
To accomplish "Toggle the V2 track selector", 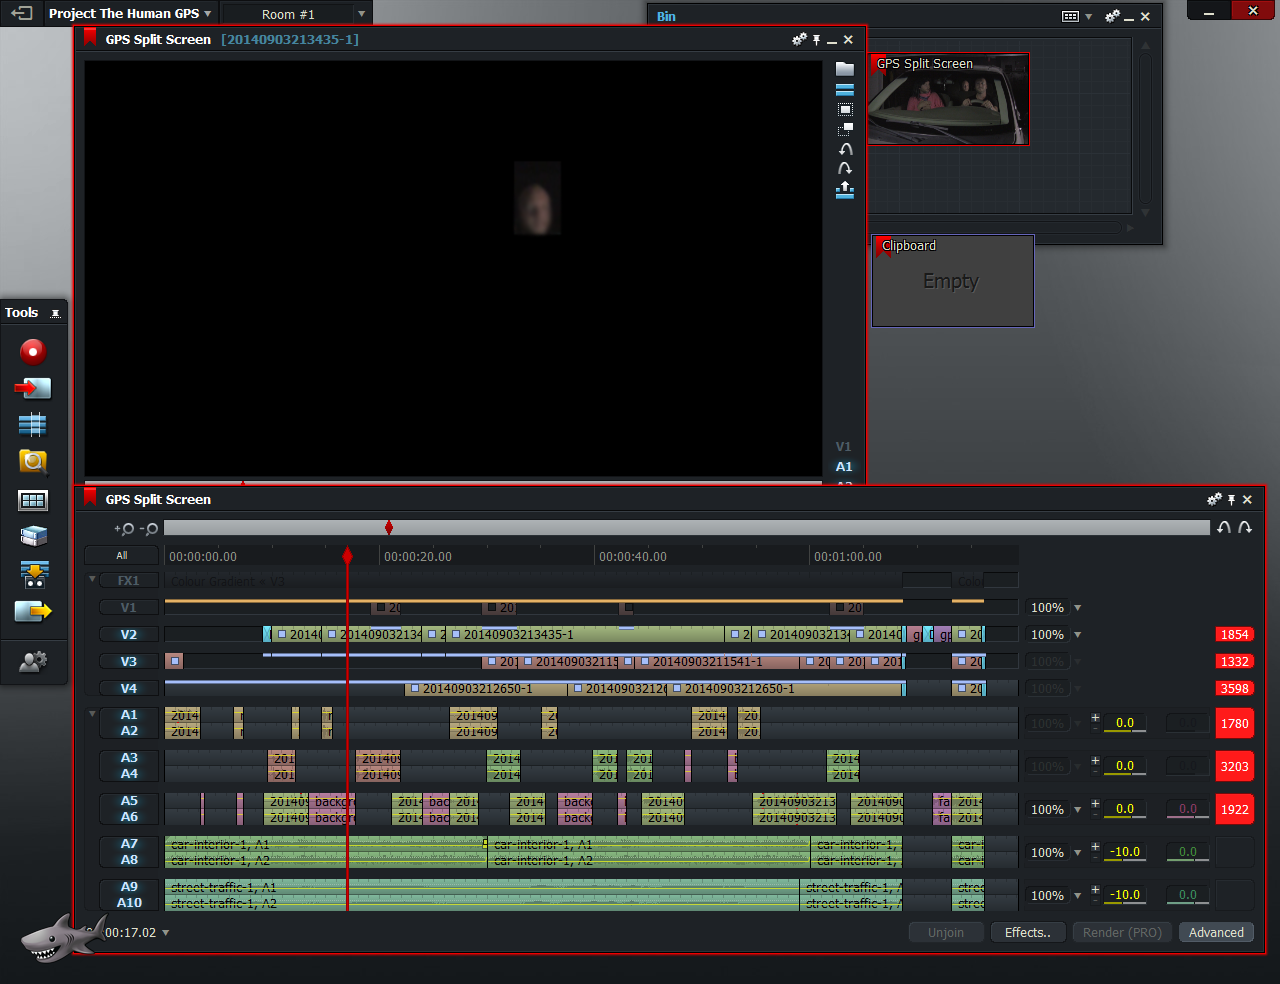I will tap(129, 635).
